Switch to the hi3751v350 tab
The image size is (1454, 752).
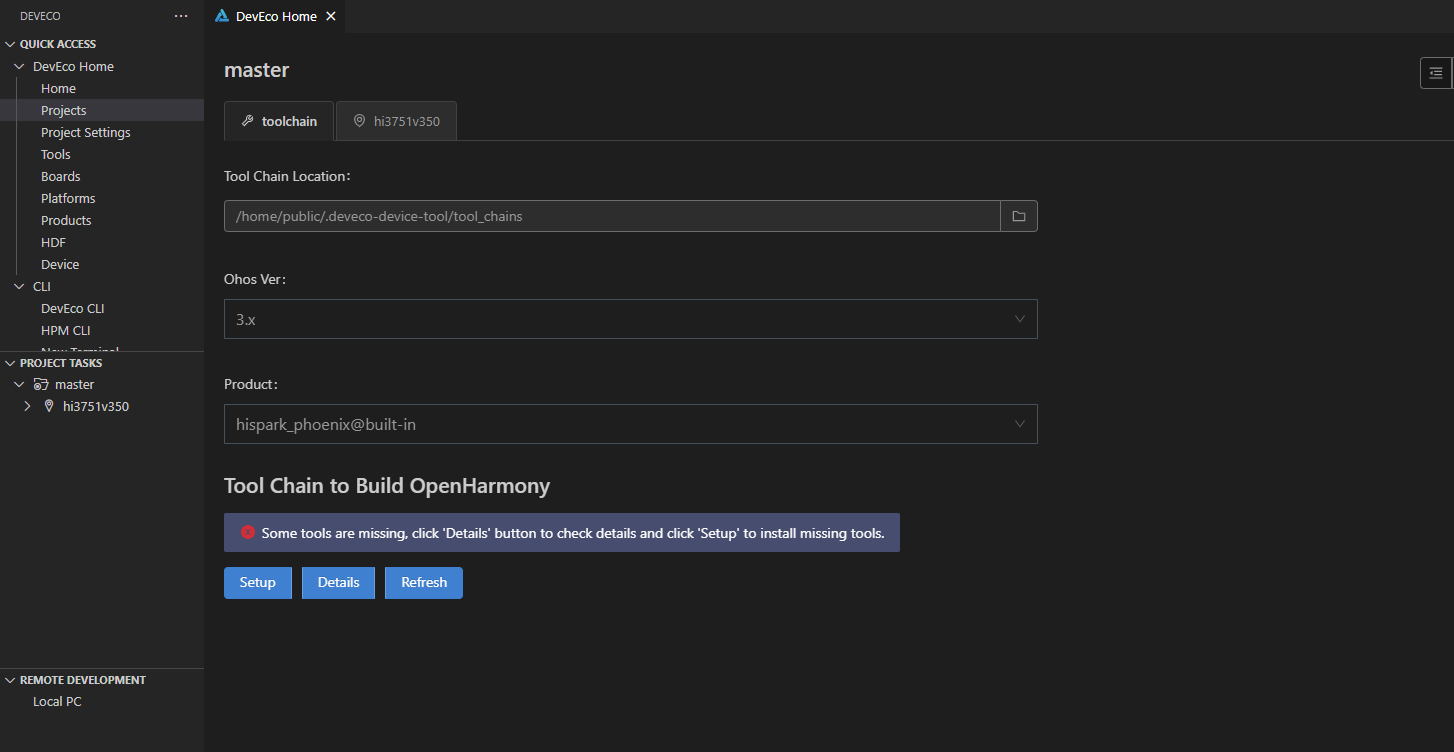click(397, 121)
